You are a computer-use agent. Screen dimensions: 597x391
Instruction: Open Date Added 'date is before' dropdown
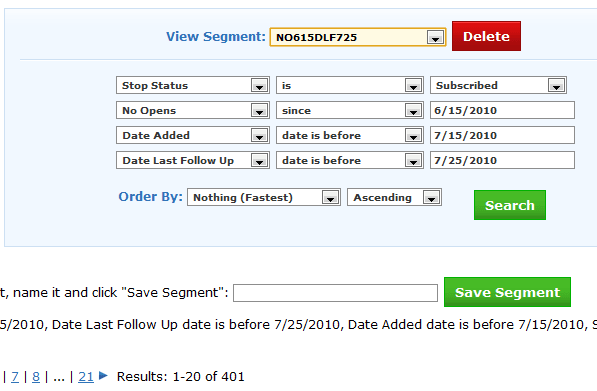pos(350,135)
